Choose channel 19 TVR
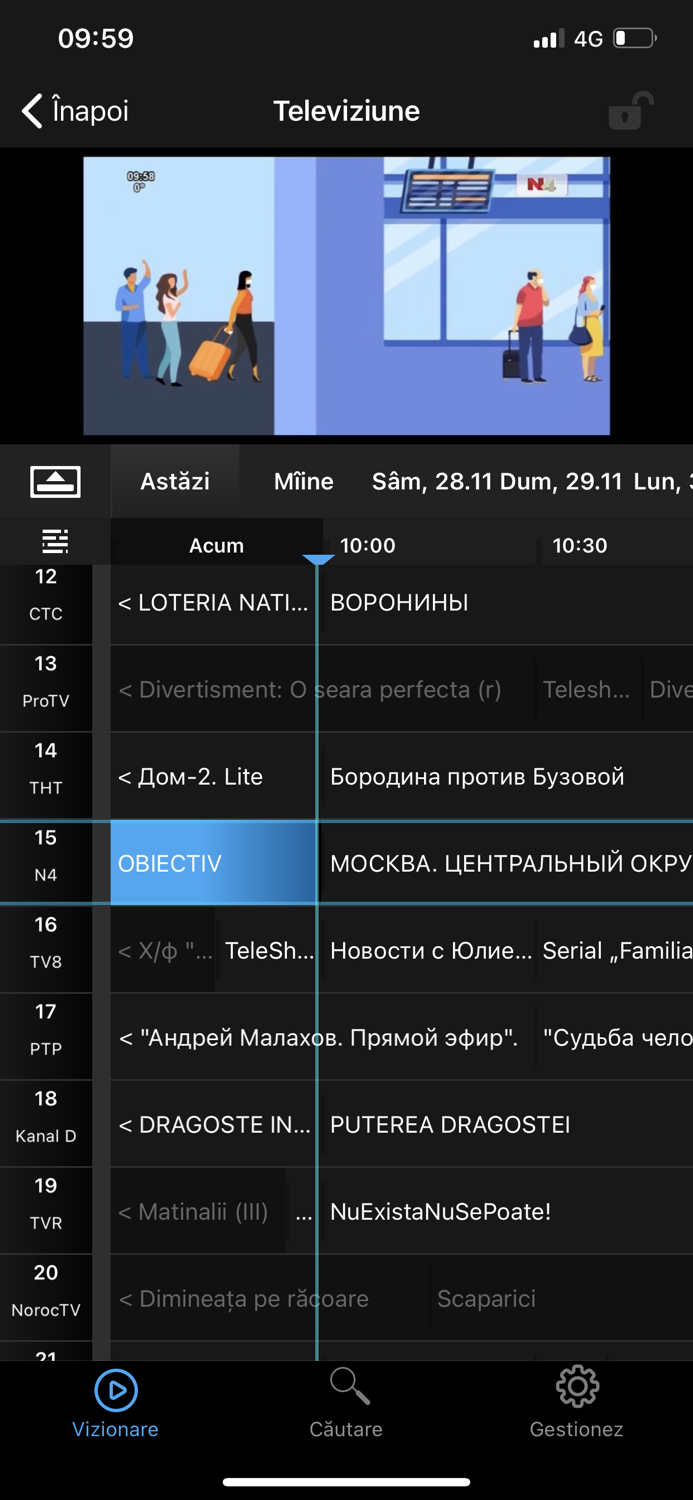The width and height of the screenshot is (693, 1500). [x=46, y=1210]
